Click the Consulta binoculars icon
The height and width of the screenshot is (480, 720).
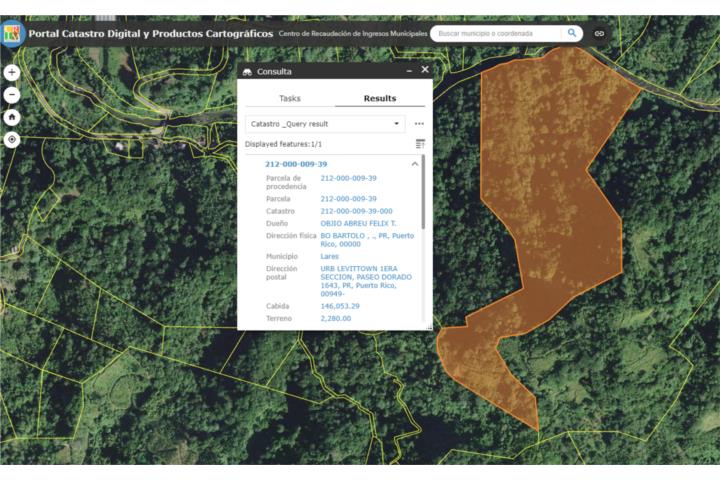pyautogui.click(x=248, y=72)
